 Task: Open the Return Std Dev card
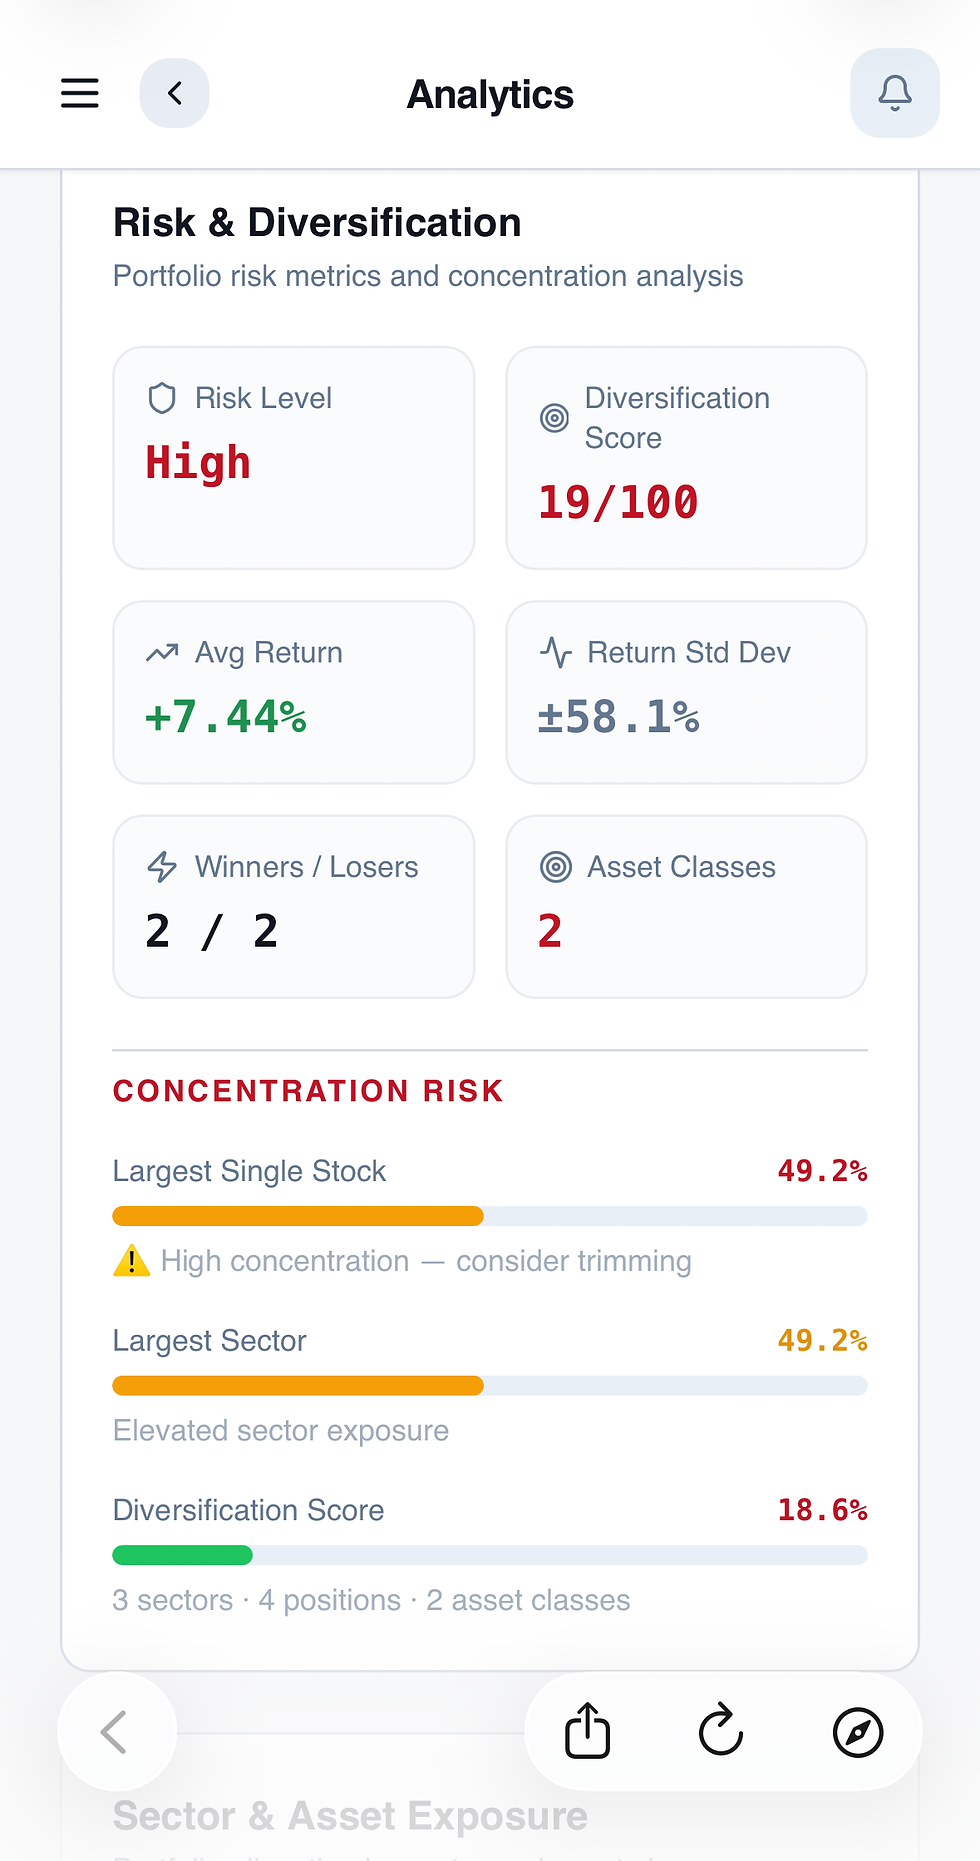[686, 692]
